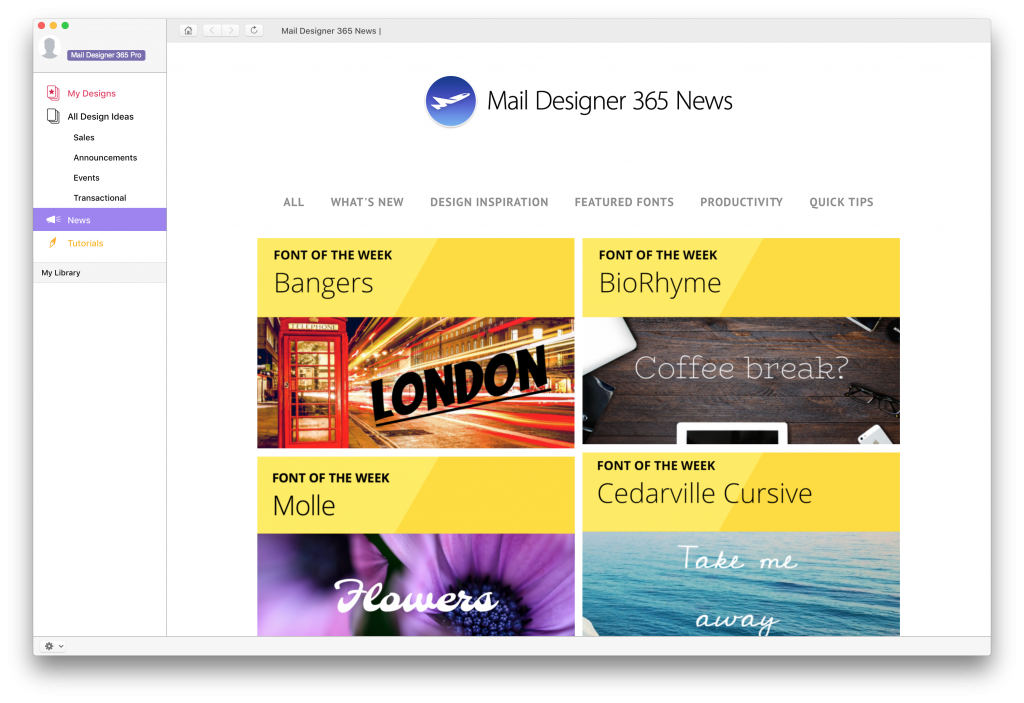Click the All Design Ideas document icon
This screenshot has width=1024, height=703.
(53, 116)
